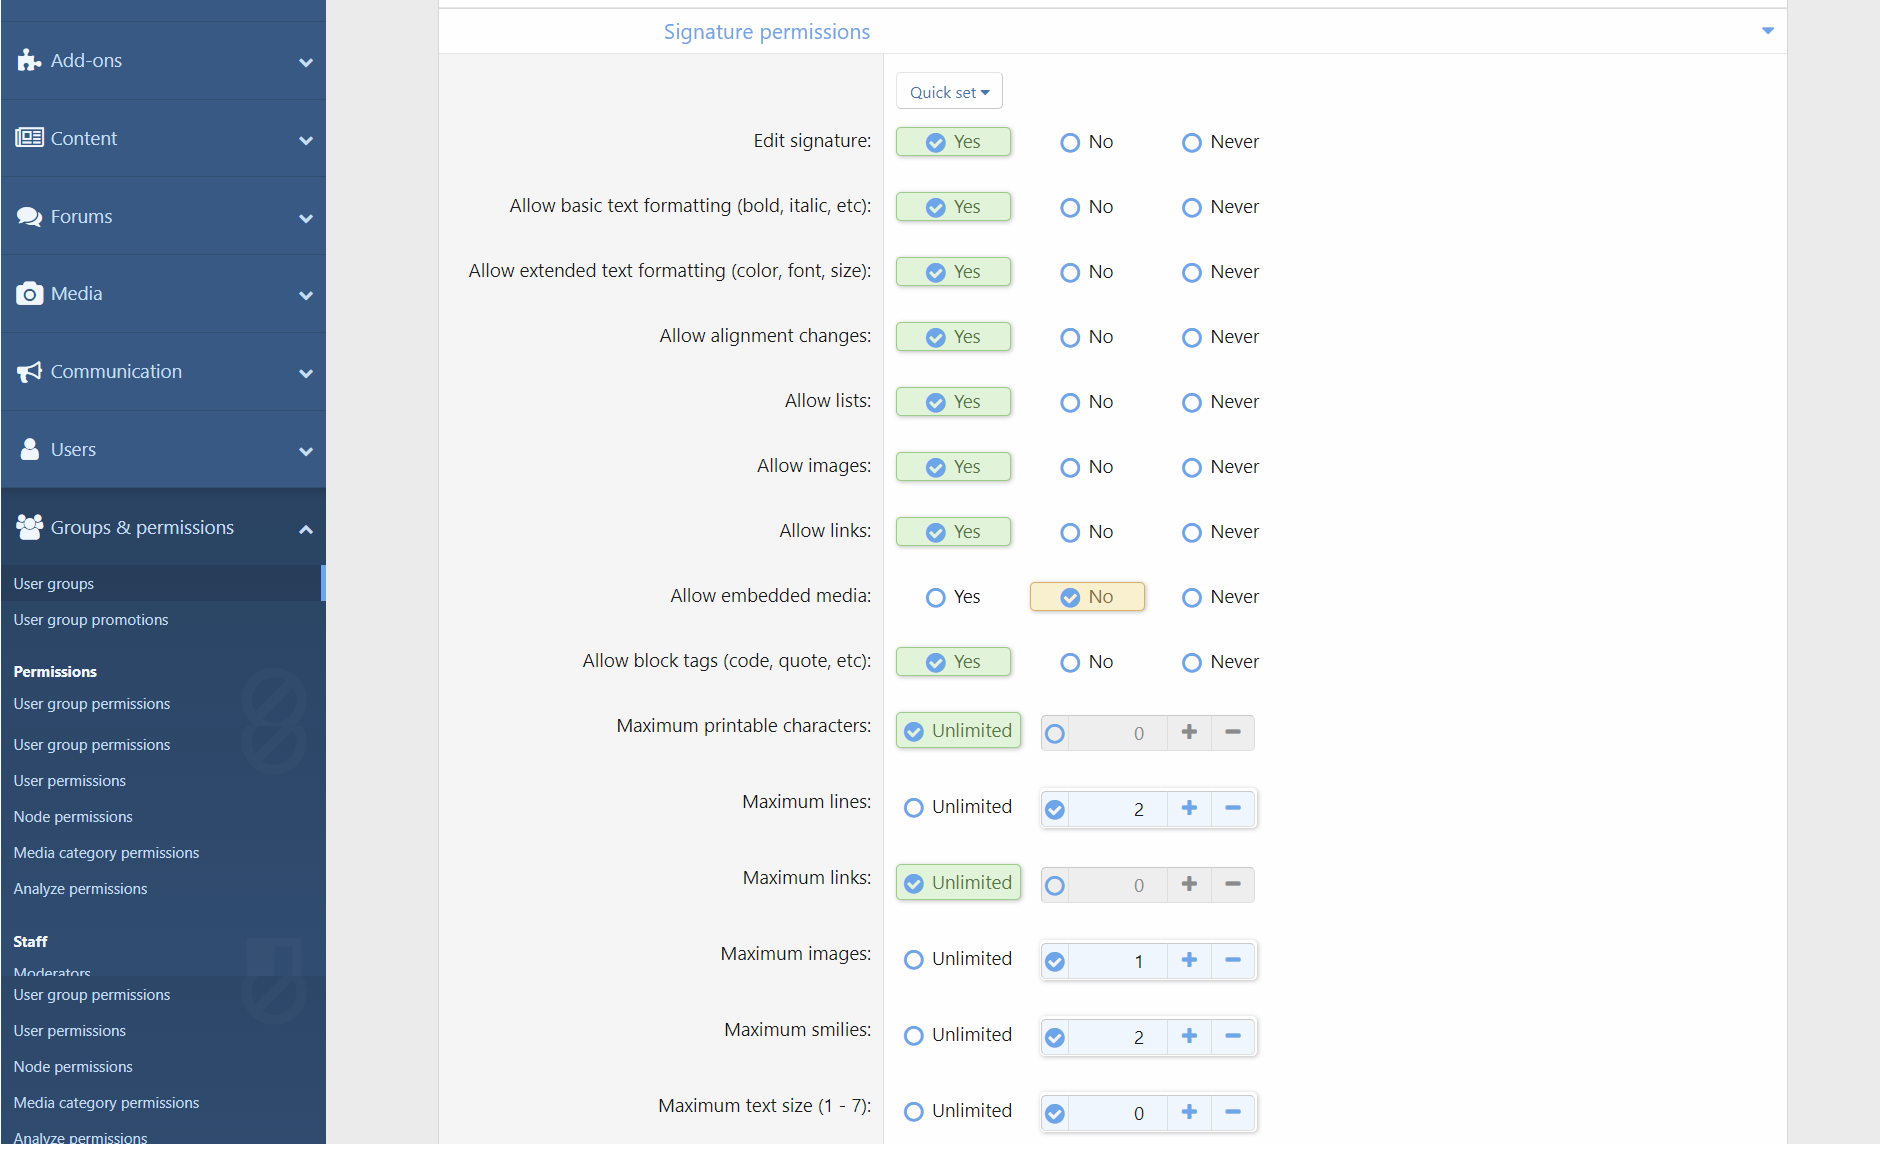Choose Unlimited for Maximum smilies
Viewport: 1880px width, 1150px height.
(913, 1035)
